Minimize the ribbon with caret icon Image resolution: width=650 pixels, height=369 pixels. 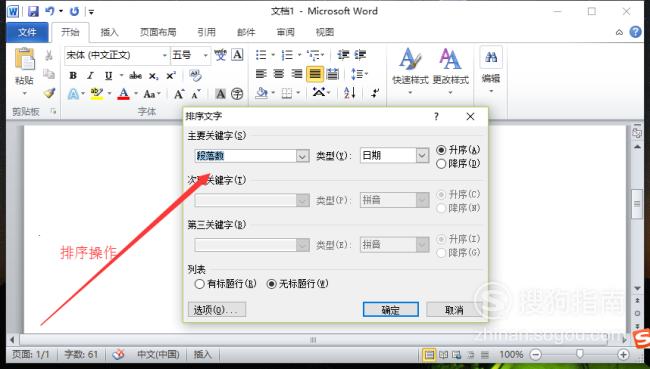coord(619,32)
